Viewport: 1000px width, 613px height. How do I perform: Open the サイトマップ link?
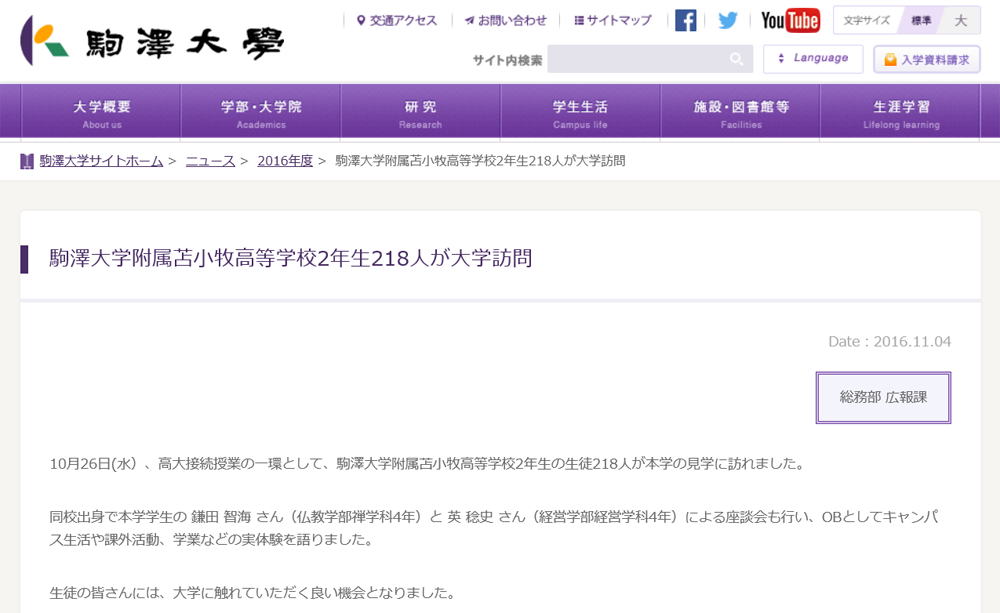coord(613,20)
